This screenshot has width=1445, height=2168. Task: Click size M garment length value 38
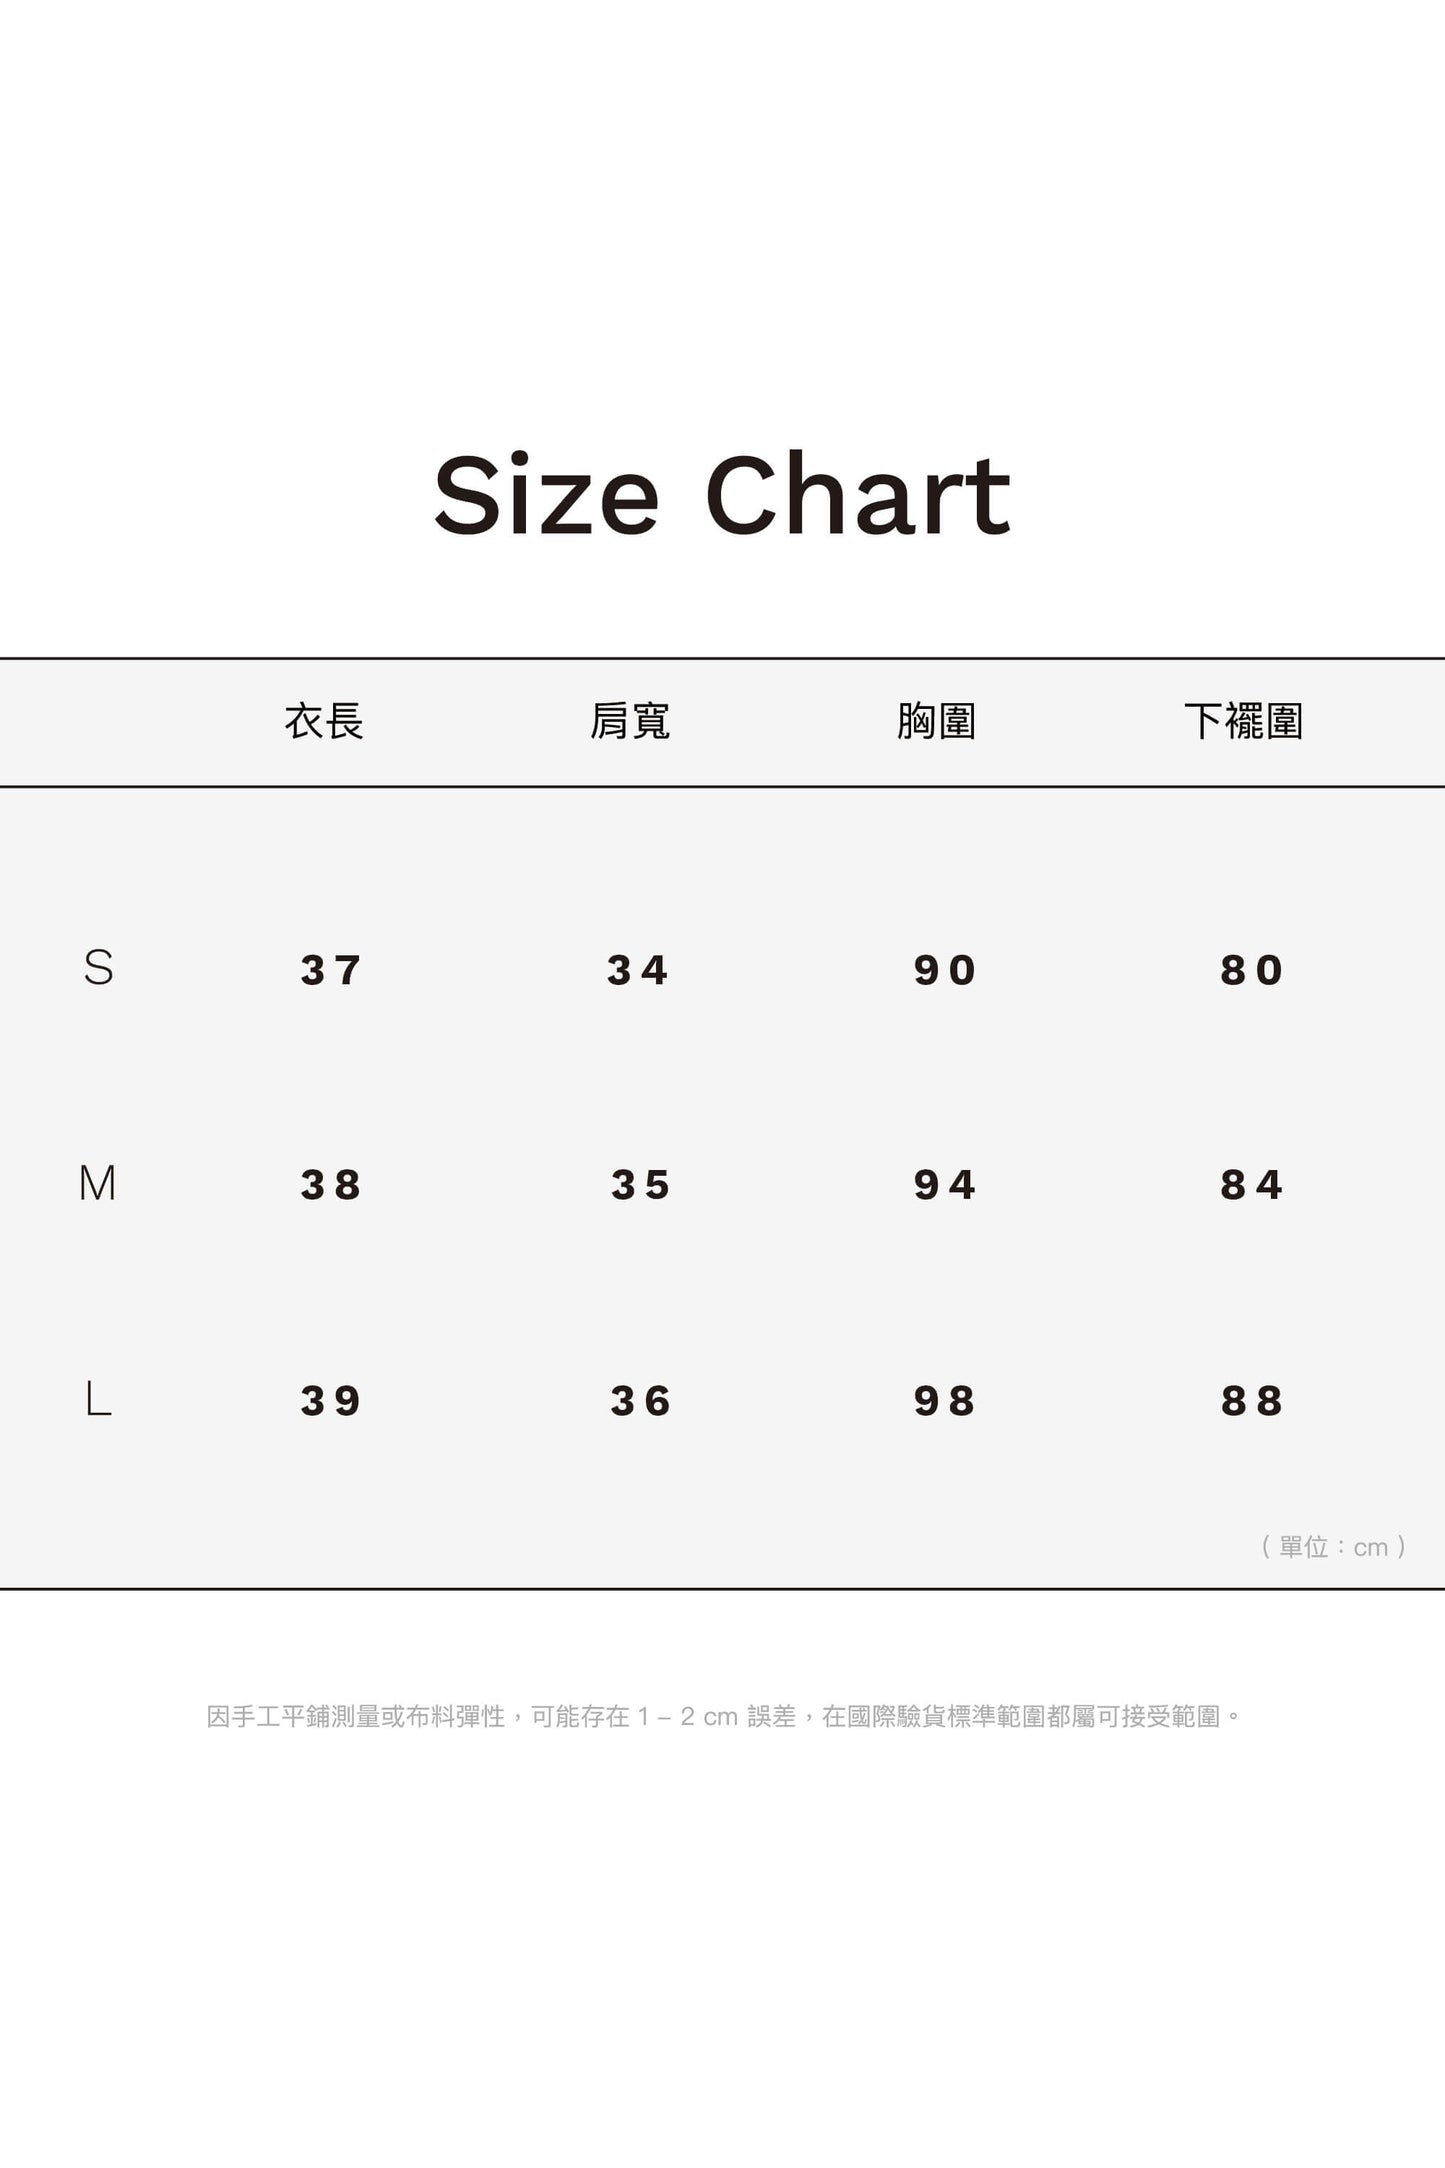click(x=331, y=1185)
